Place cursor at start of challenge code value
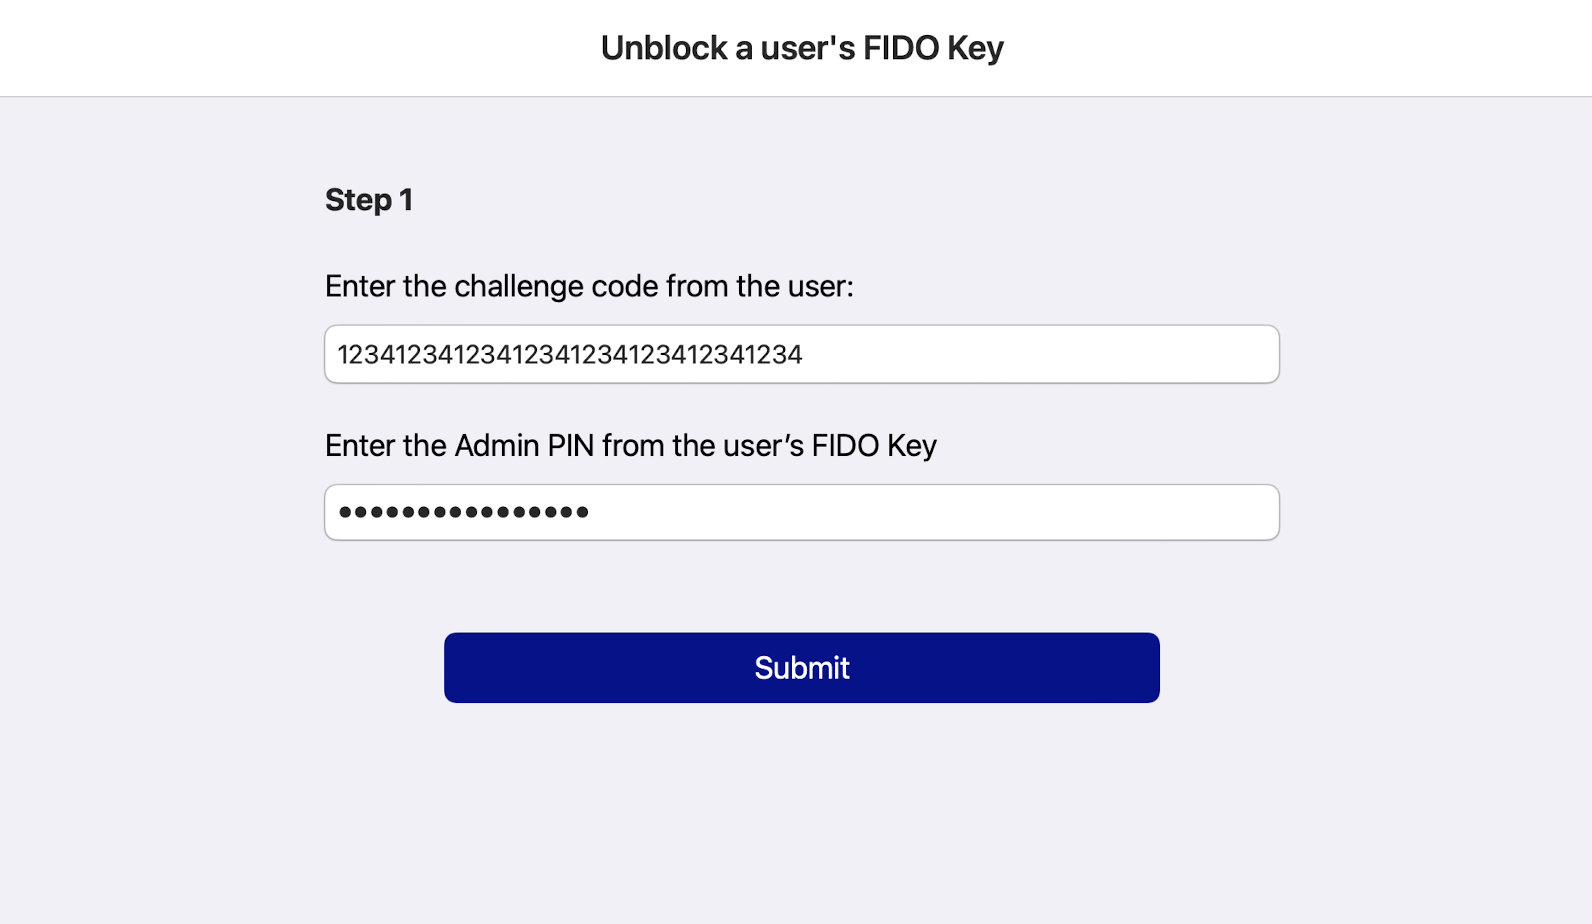The image size is (1592, 924). (x=339, y=355)
